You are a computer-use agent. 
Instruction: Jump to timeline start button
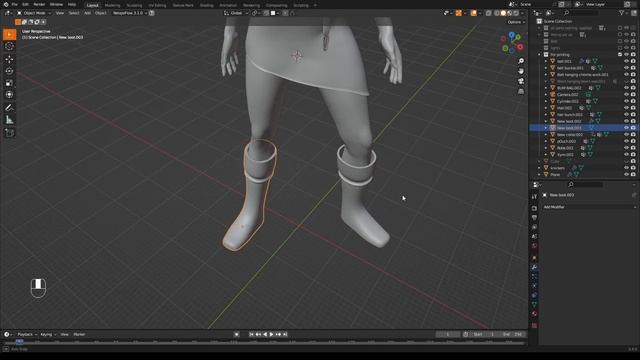pyautogui.click(x=251, y=334)
